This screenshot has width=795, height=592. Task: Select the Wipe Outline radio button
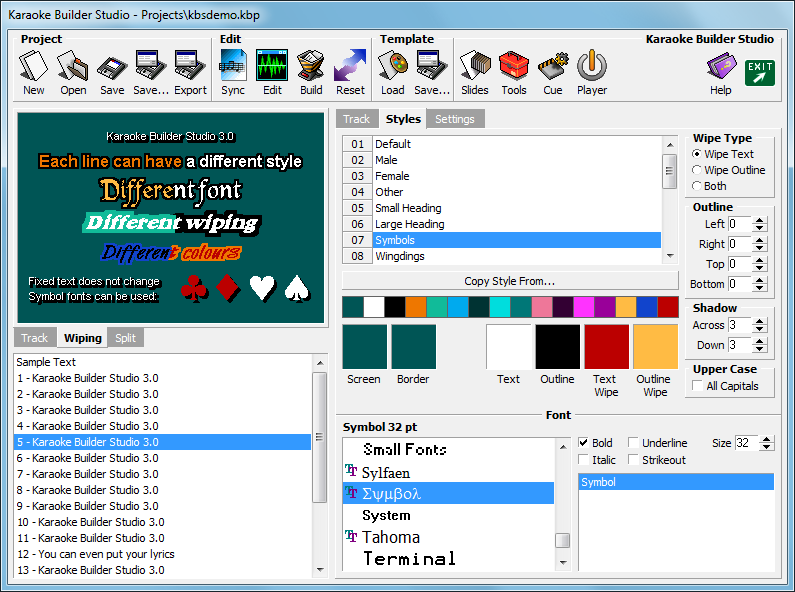697,170
